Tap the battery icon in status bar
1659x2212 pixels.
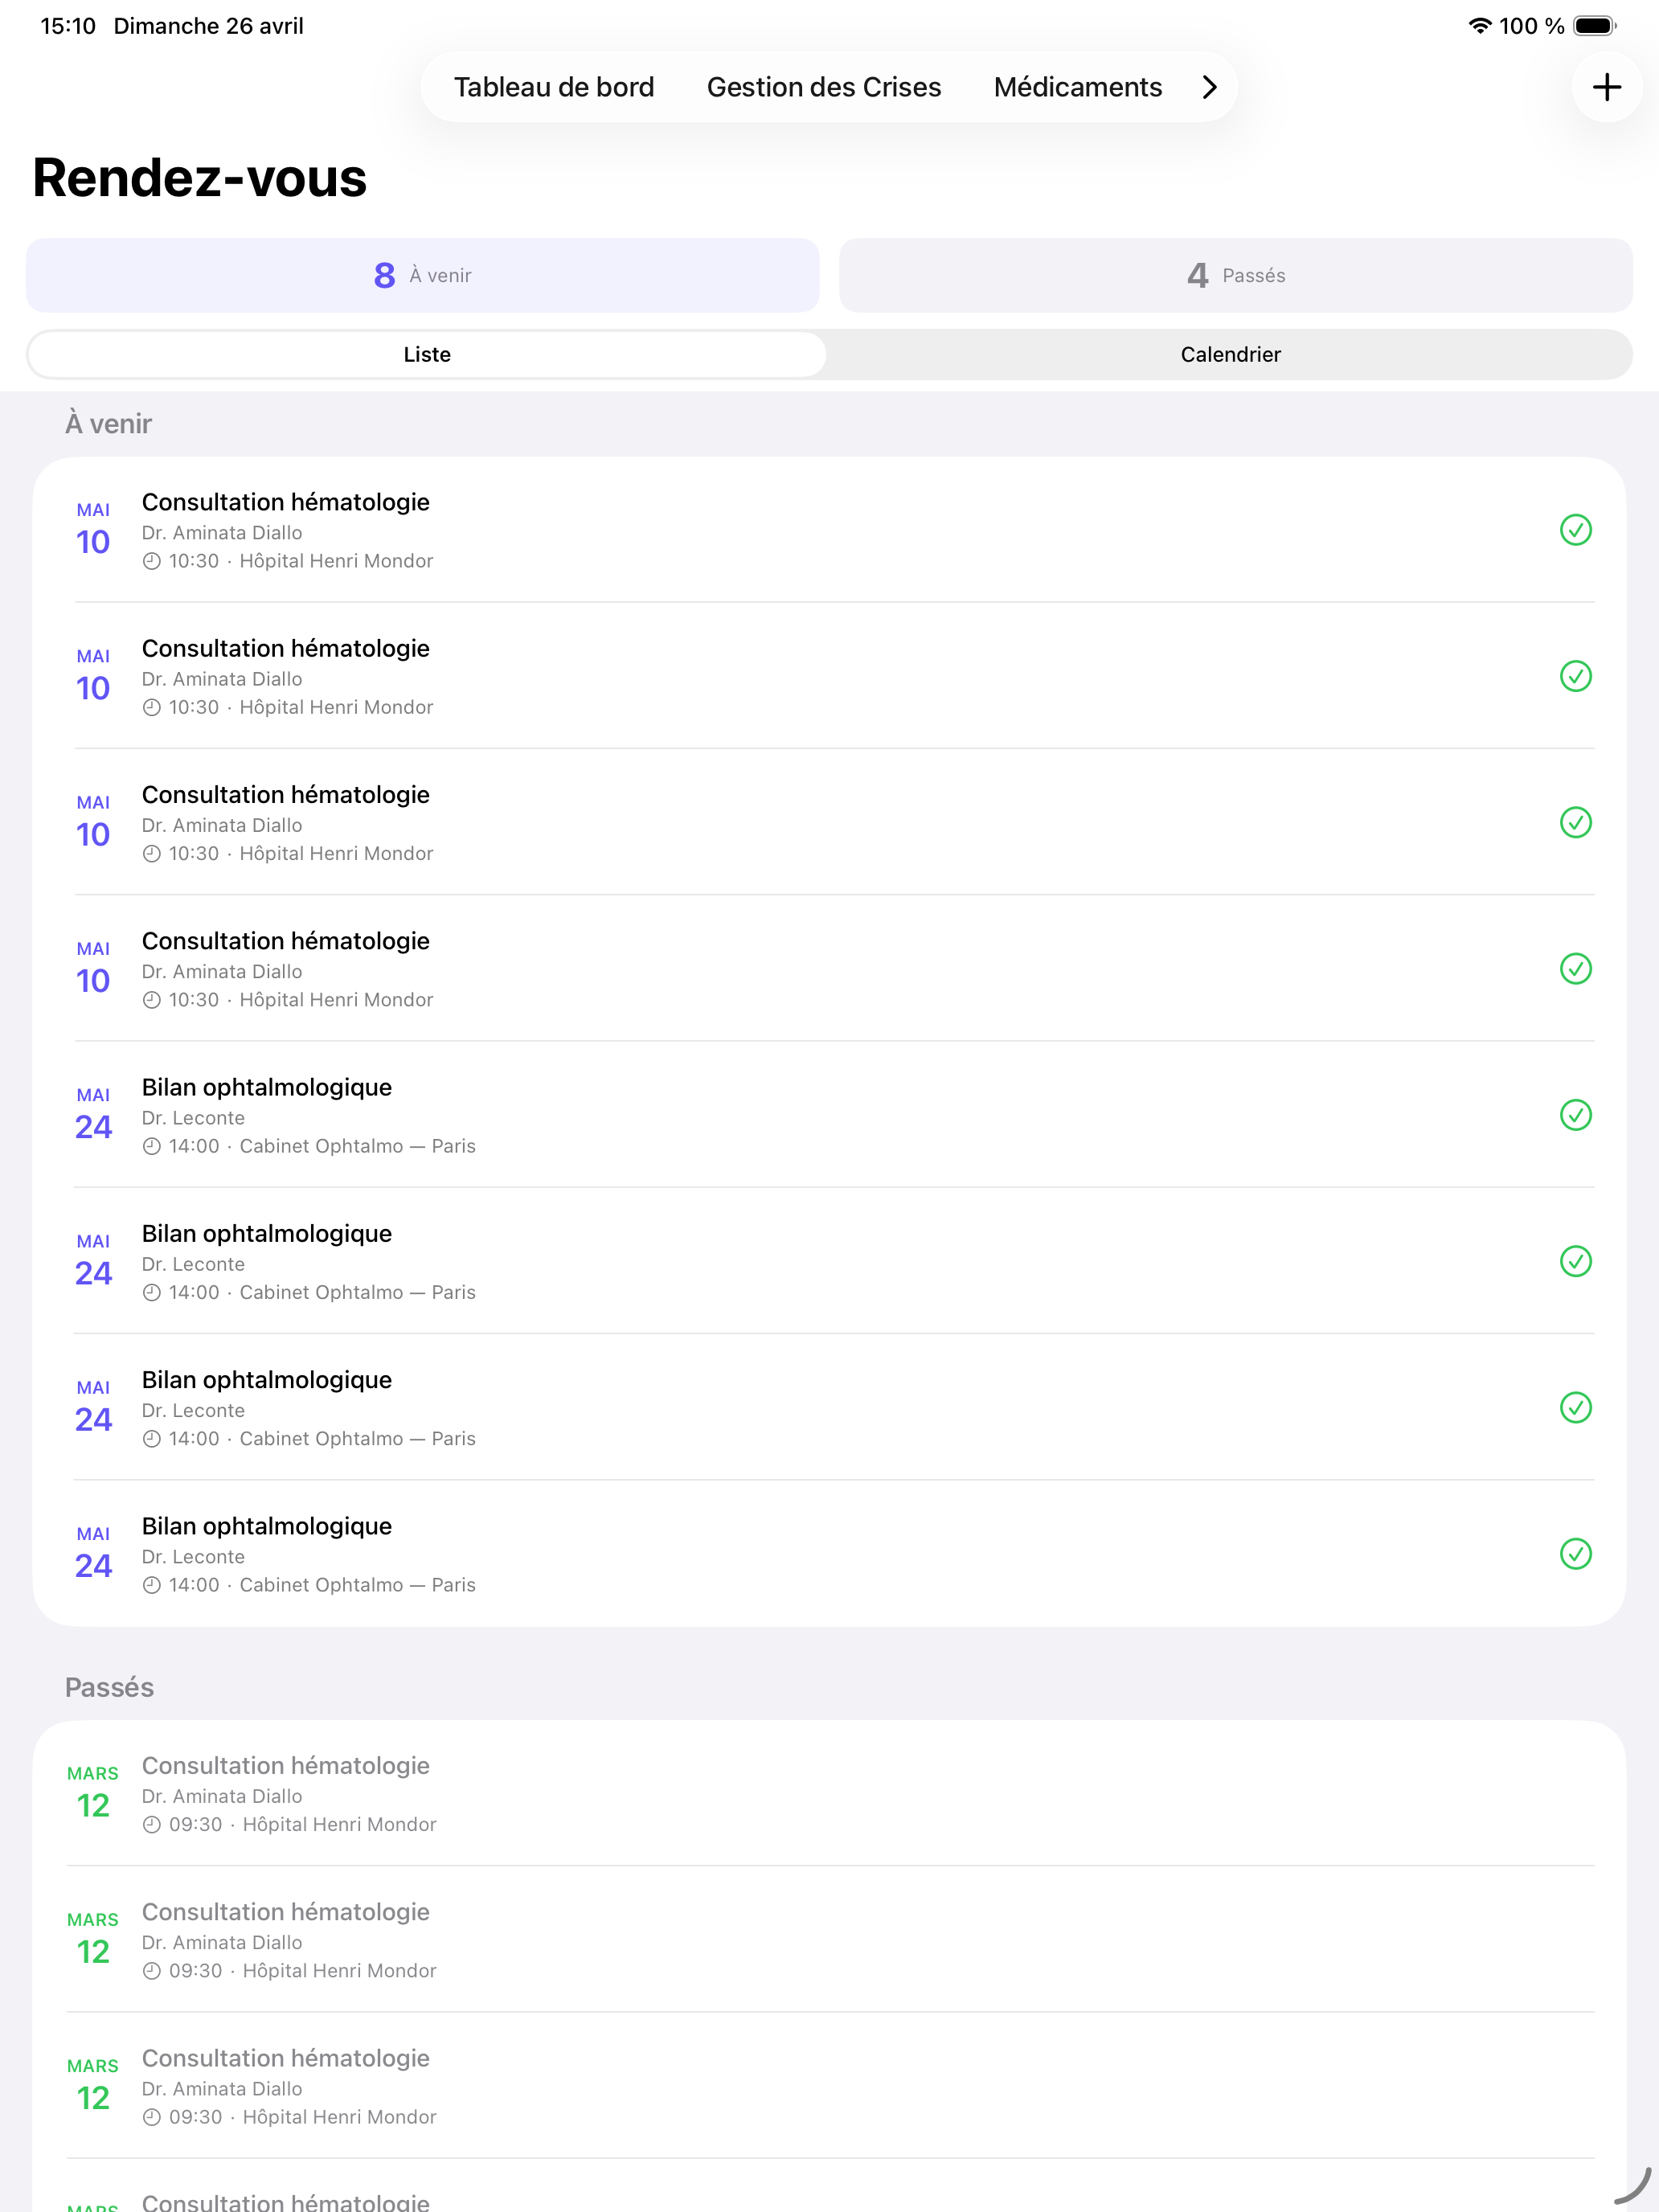tap(1594, 26)
